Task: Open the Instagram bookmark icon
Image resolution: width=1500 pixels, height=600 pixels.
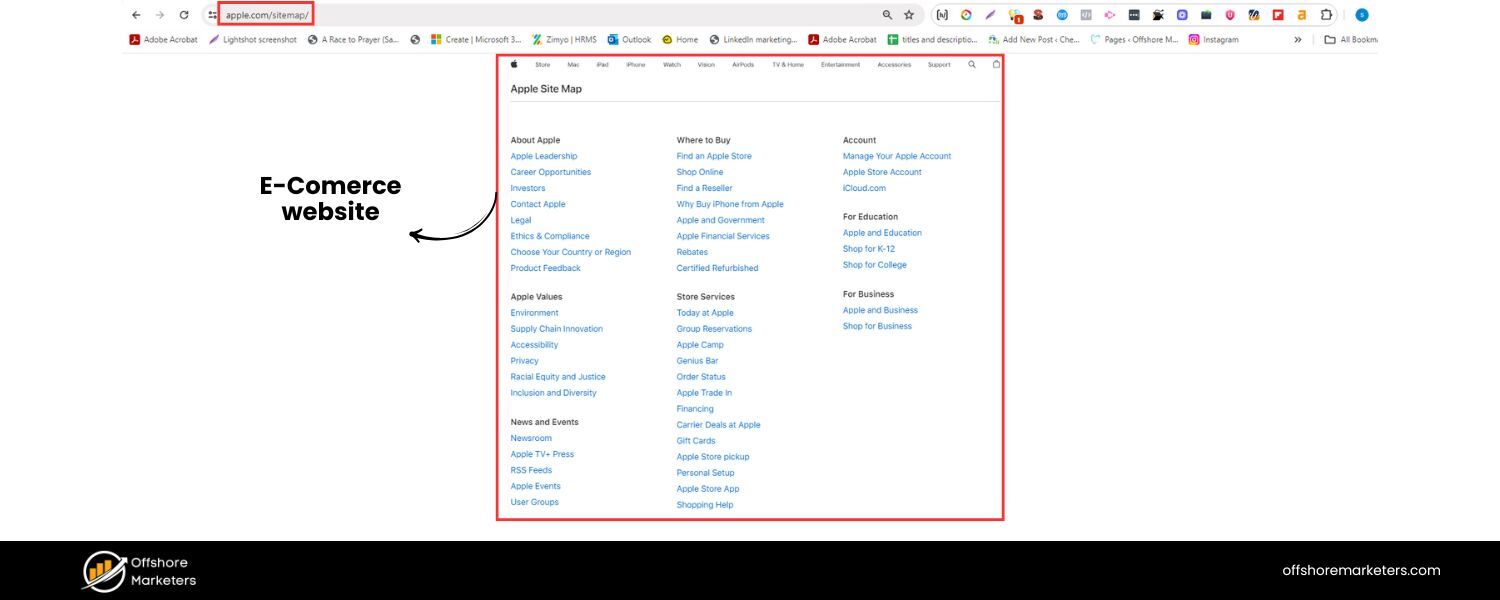Action: click(1195, 40)
